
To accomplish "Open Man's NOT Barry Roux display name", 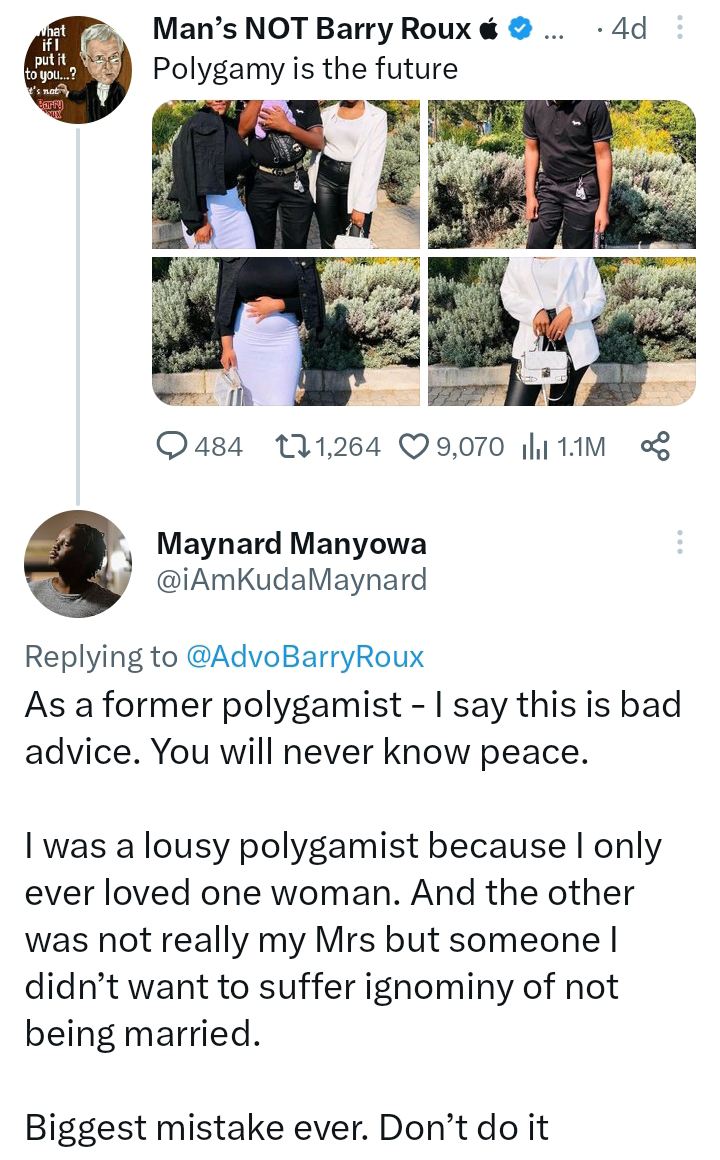I will point(313,30).
